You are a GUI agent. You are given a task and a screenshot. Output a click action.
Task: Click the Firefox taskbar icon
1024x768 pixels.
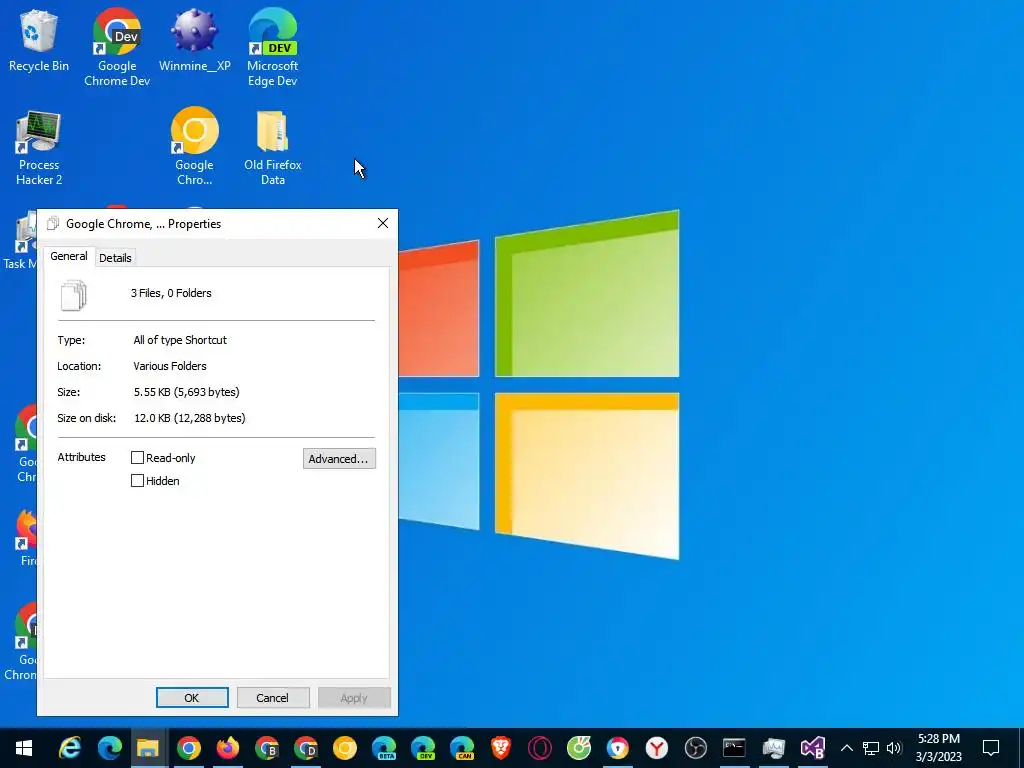click(227, 748)
